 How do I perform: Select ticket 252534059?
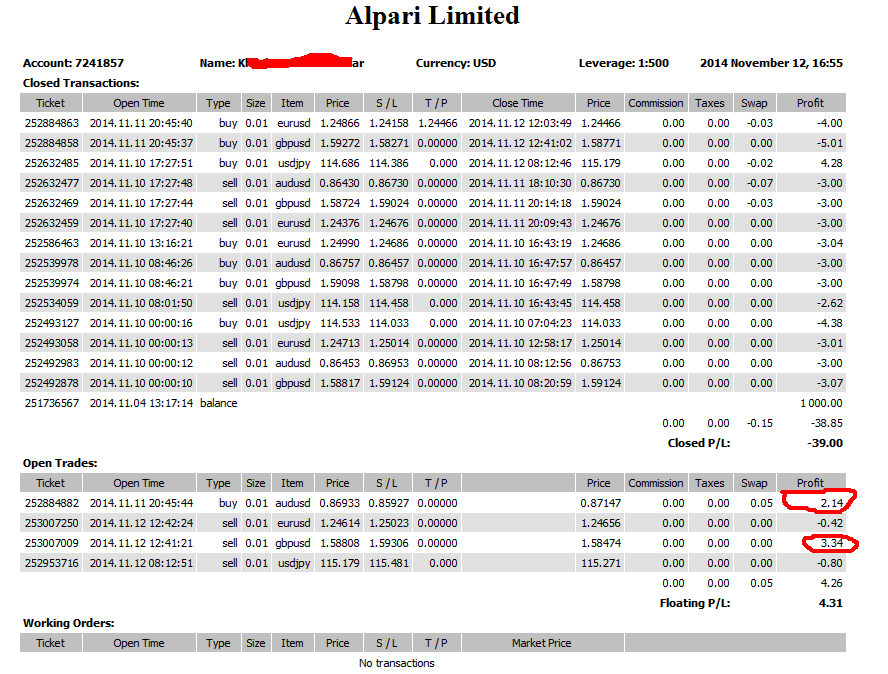click(x=52, y=303)
